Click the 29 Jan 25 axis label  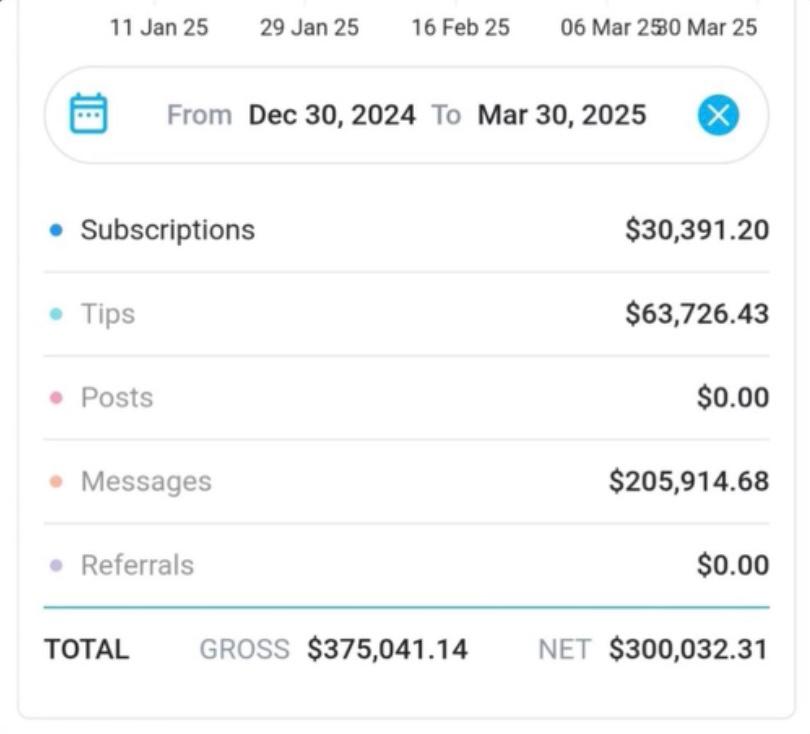(309, 27)
